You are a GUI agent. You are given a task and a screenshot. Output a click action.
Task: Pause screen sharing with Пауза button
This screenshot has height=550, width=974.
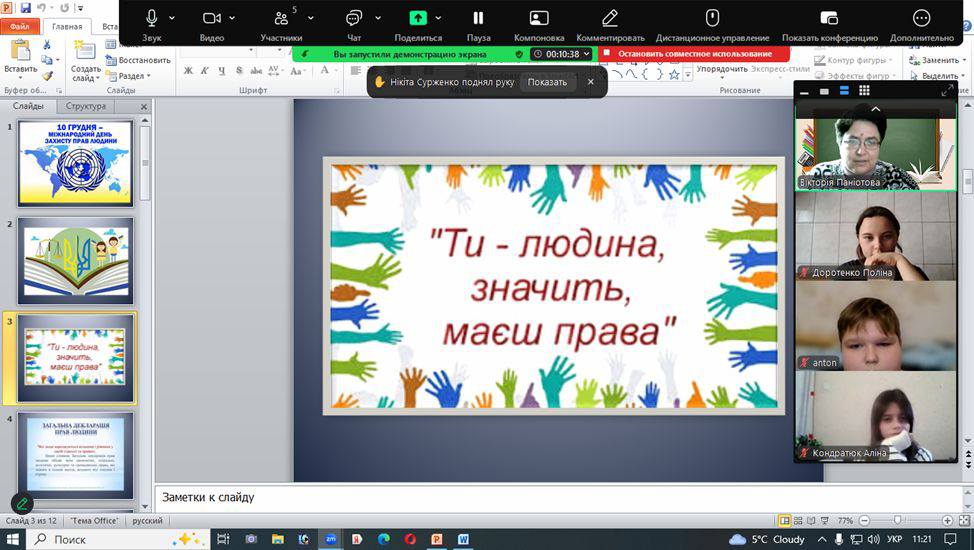tap(478, 18)
